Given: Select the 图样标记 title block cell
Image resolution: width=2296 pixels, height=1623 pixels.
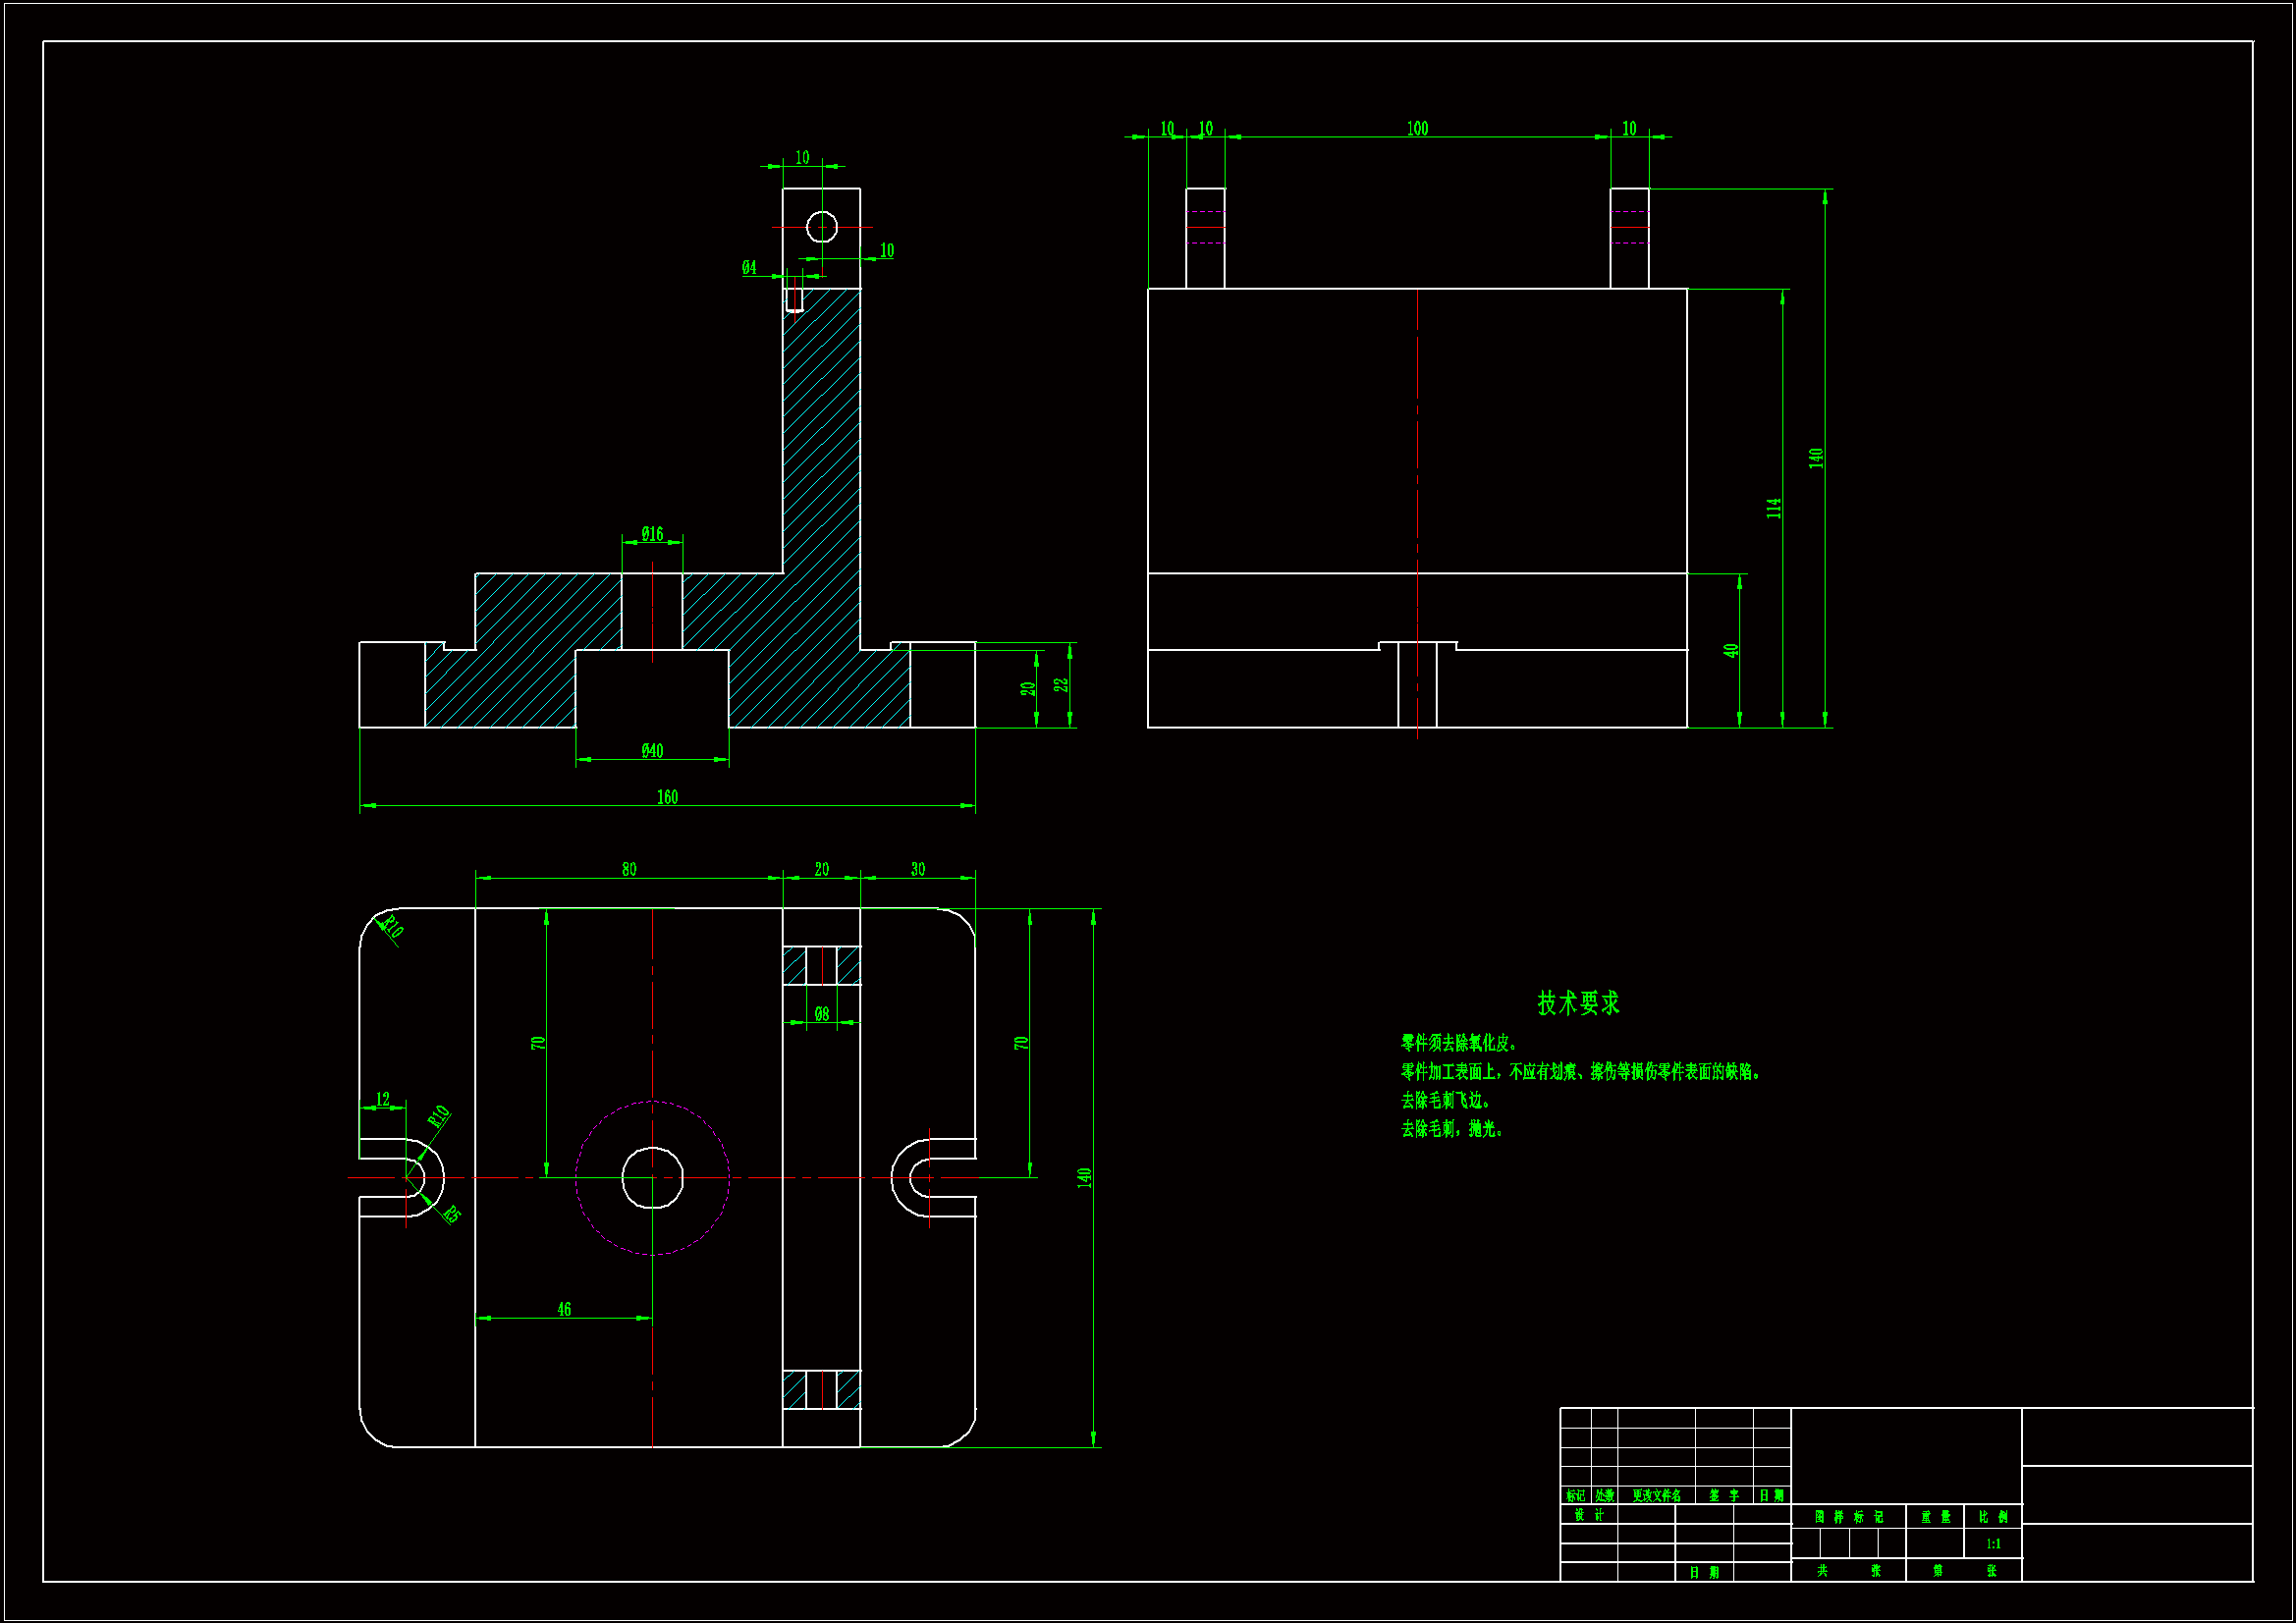Looking at the screenshot, I should 1848,1517.
